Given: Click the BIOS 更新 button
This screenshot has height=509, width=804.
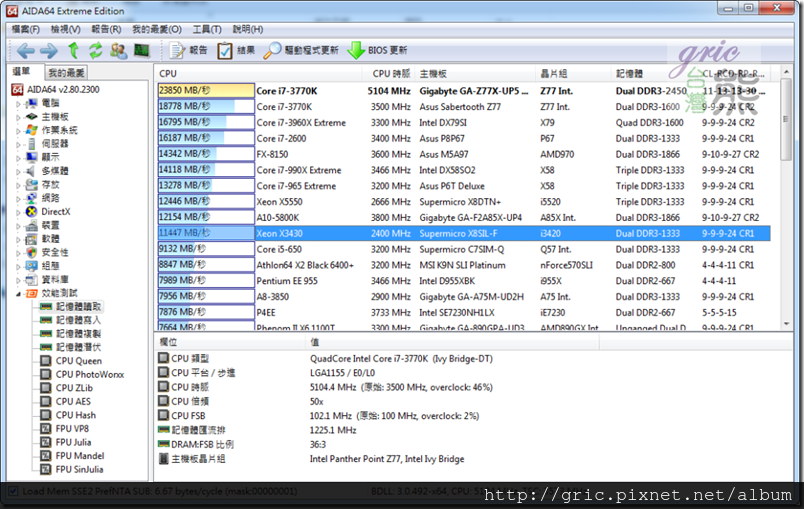Looking at the screenshot, I should (377, 50).
